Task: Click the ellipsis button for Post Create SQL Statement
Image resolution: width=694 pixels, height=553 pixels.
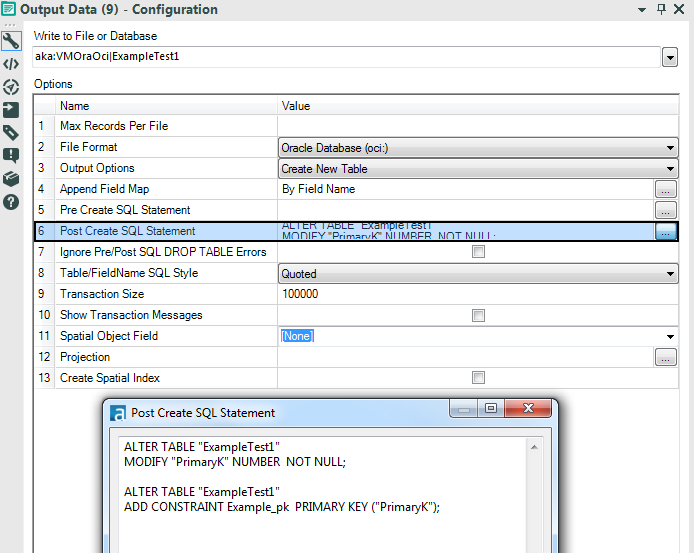Action: 665,231
